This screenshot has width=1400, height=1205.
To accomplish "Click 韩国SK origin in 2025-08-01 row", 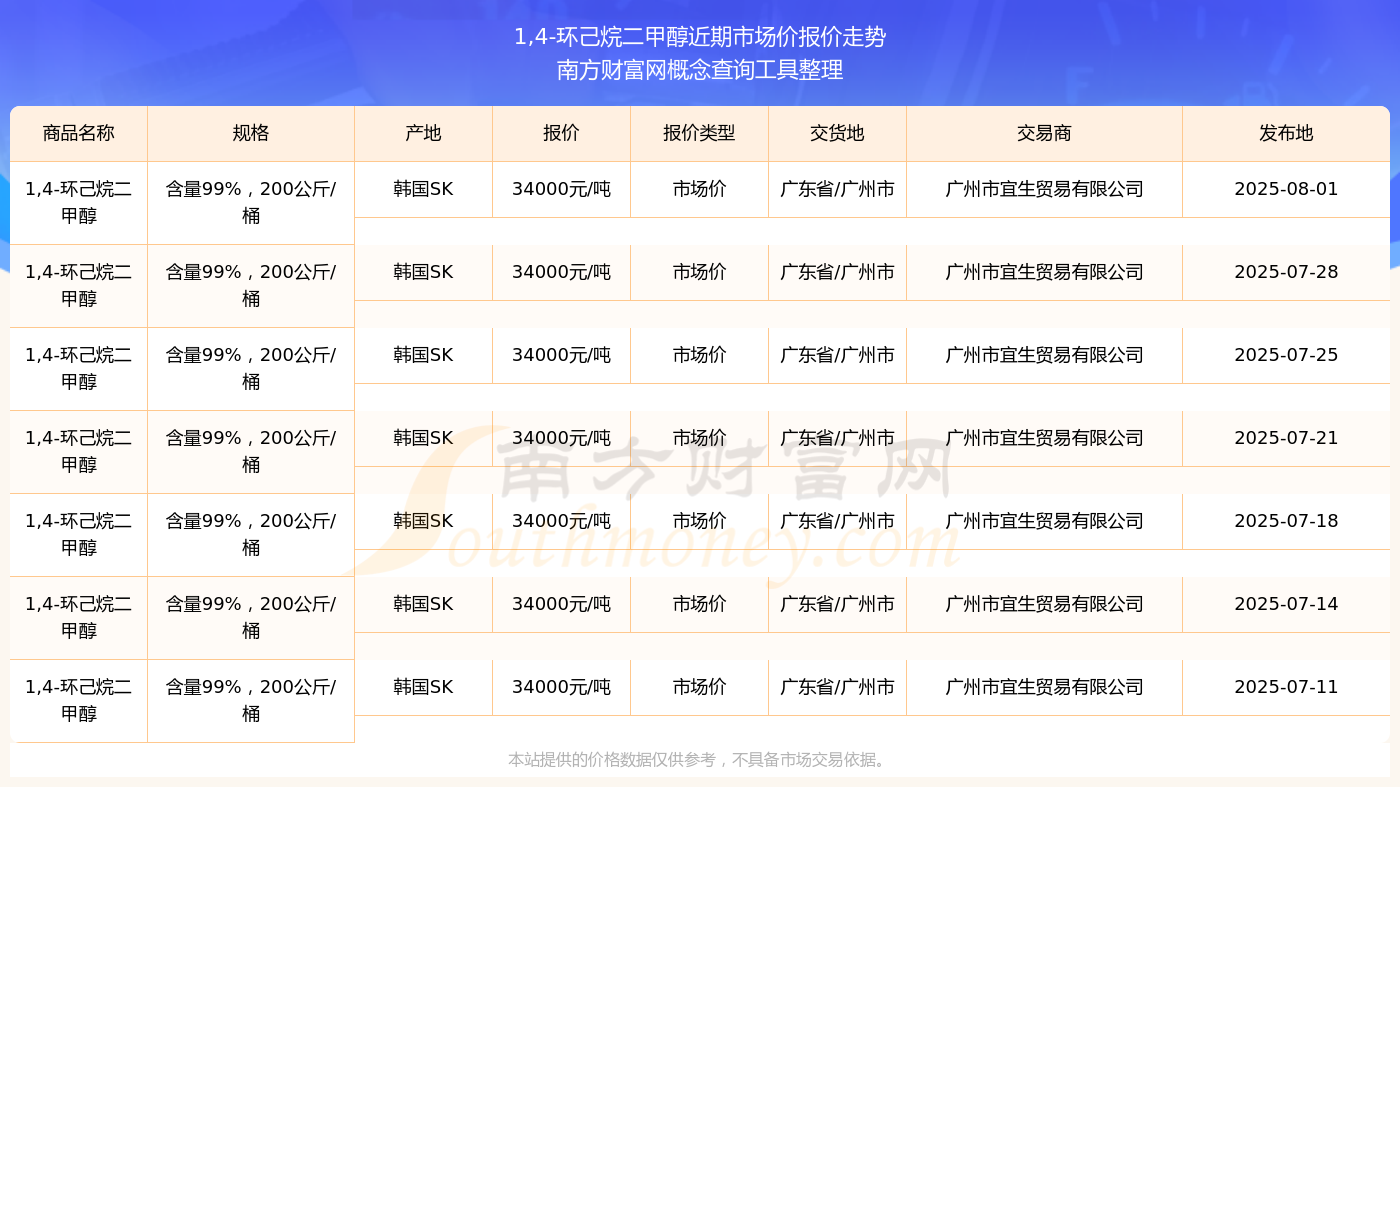I will pyautogui.click(x=423, y=189).
